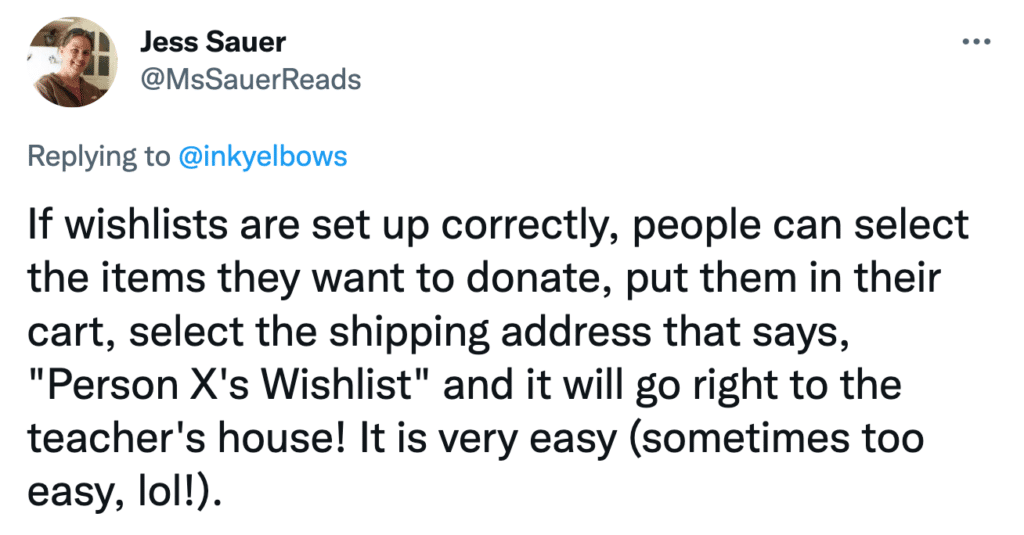
Task: Open the three-dot More options menu
Action: (977, 42)
